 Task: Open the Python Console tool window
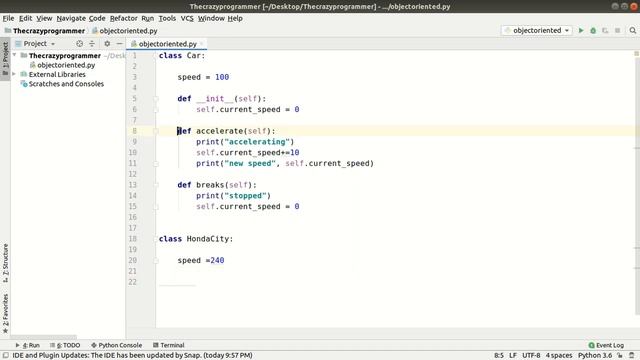[117, 345]
